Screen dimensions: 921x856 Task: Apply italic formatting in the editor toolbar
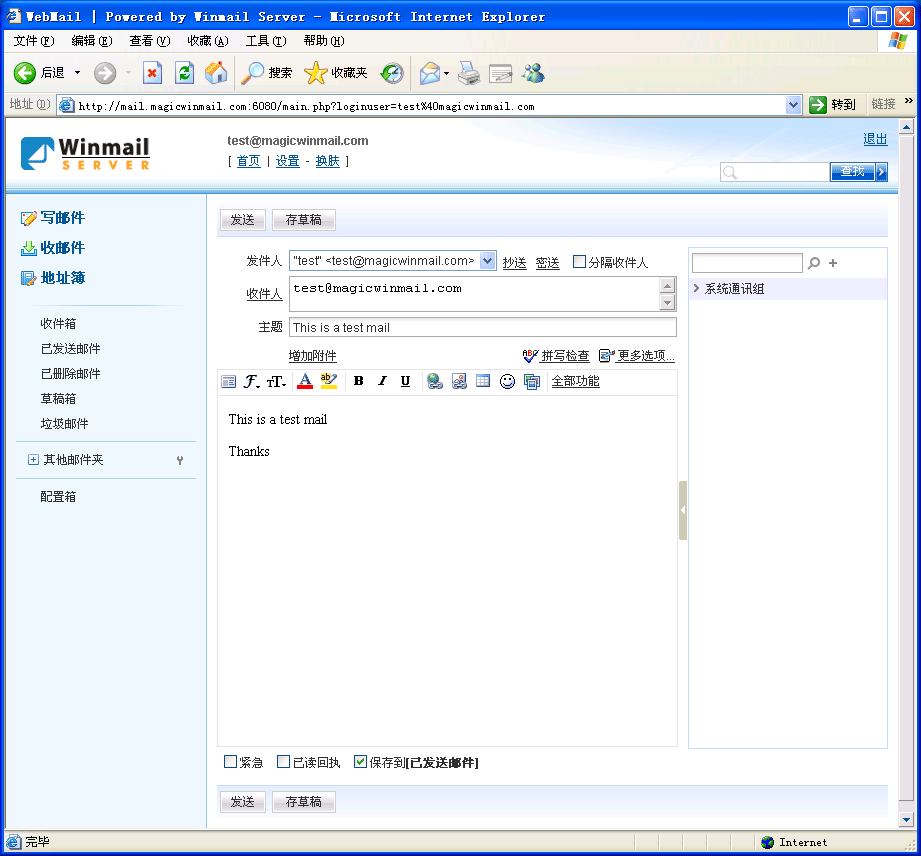click(382, 381)
